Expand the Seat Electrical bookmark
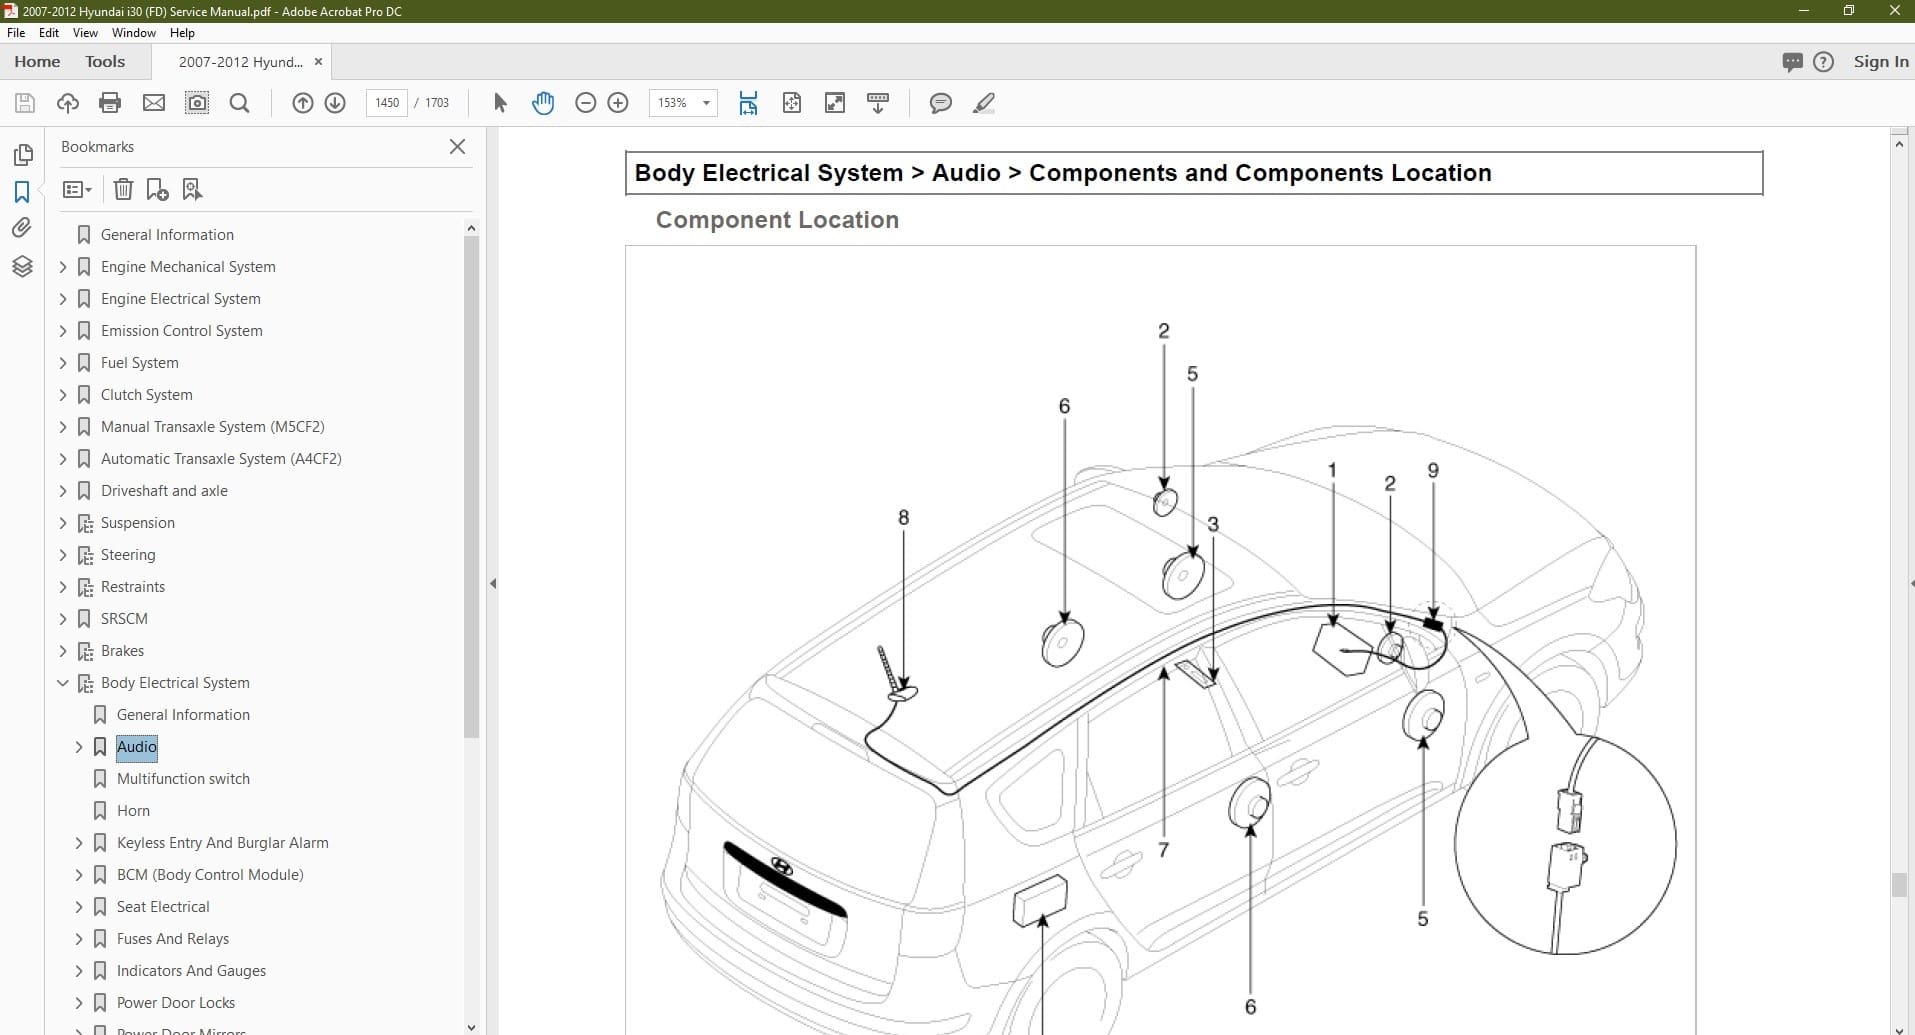The height and width of the screenshot is (1035, 1915). (x=79, y=907)
